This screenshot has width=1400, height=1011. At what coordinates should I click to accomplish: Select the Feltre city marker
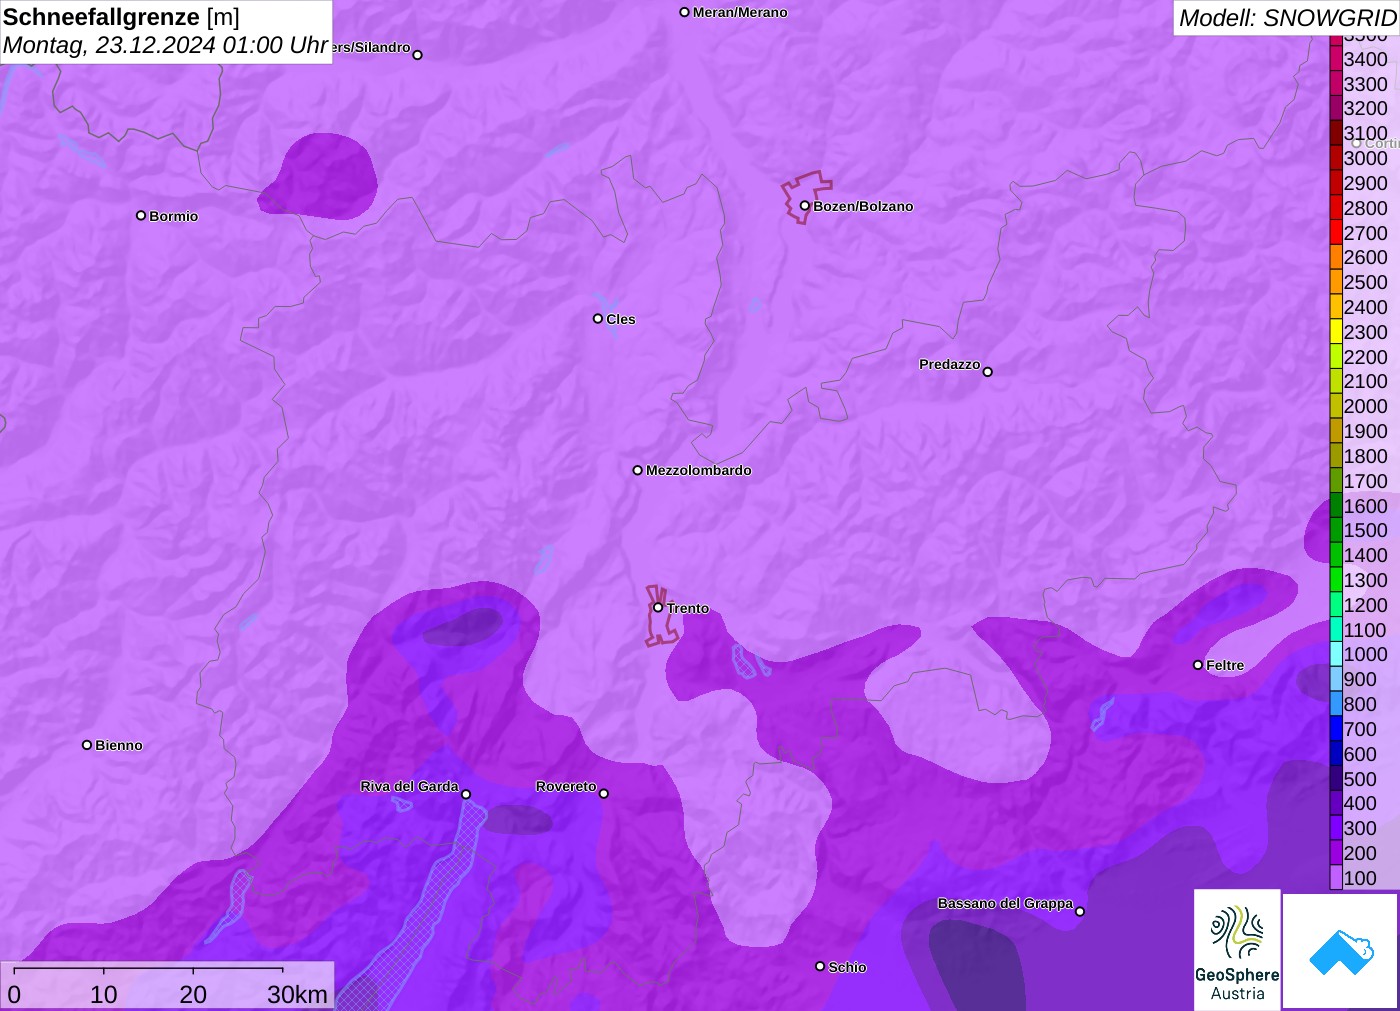click(x=1198, y=665)
